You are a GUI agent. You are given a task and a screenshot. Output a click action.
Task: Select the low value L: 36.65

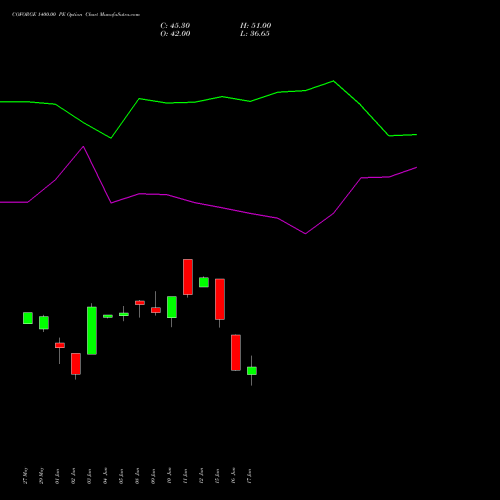click(255, 34)
